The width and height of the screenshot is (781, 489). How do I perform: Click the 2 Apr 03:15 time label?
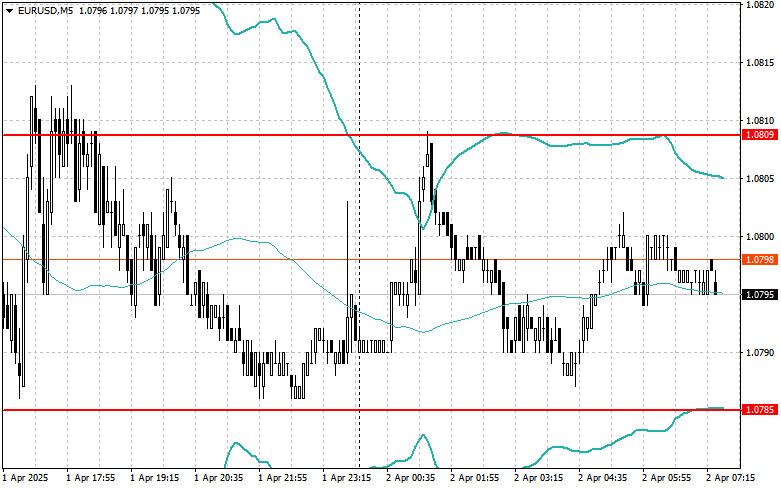538,478
